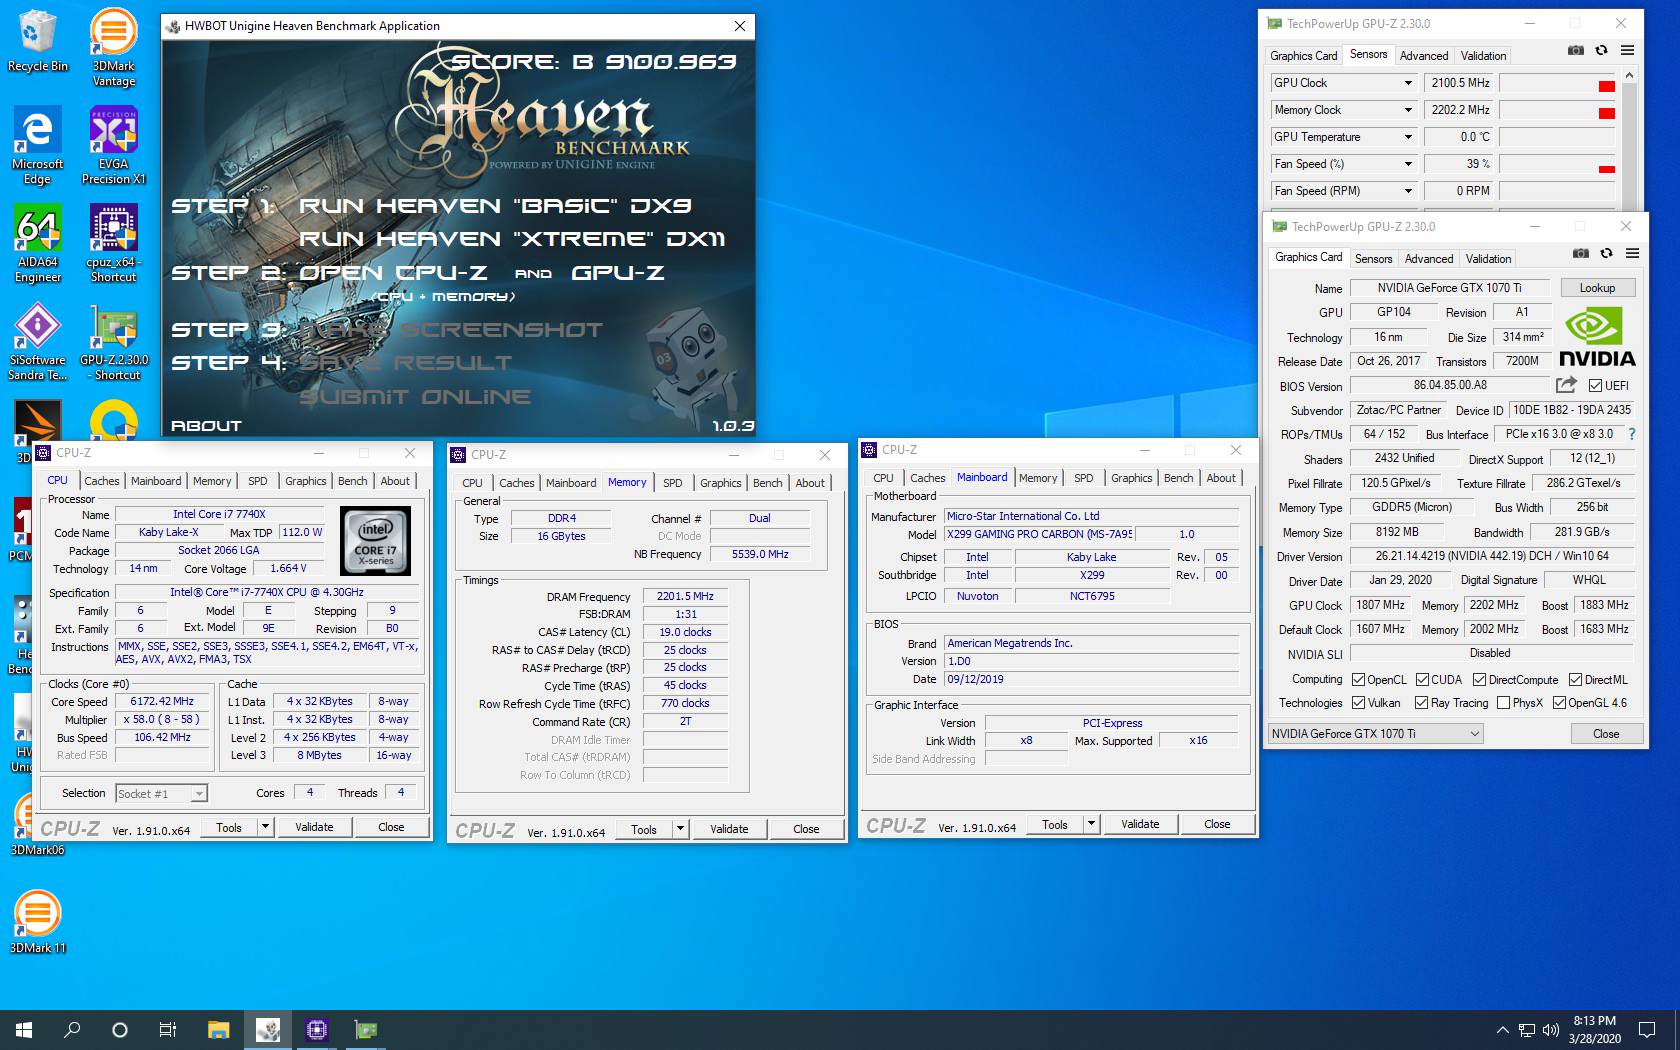Click the GPU-Z screenshot camera icon in Graphics Card window
The height and width of the screenshot is (1050, 1680).
coord(1580,254)
